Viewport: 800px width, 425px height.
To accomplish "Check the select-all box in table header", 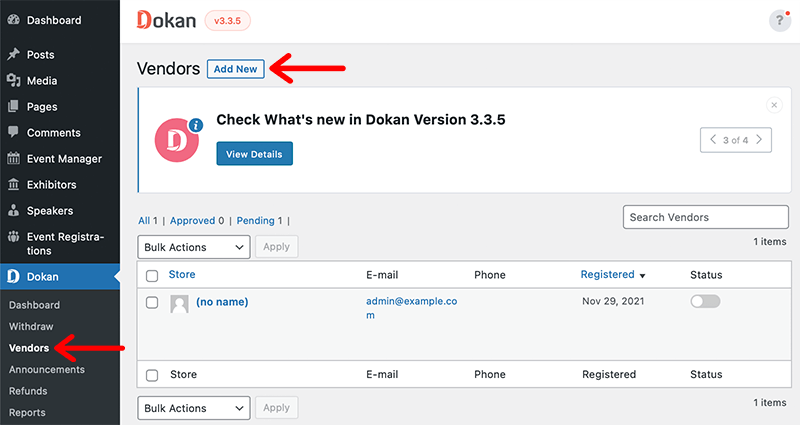I will (152, 276).
